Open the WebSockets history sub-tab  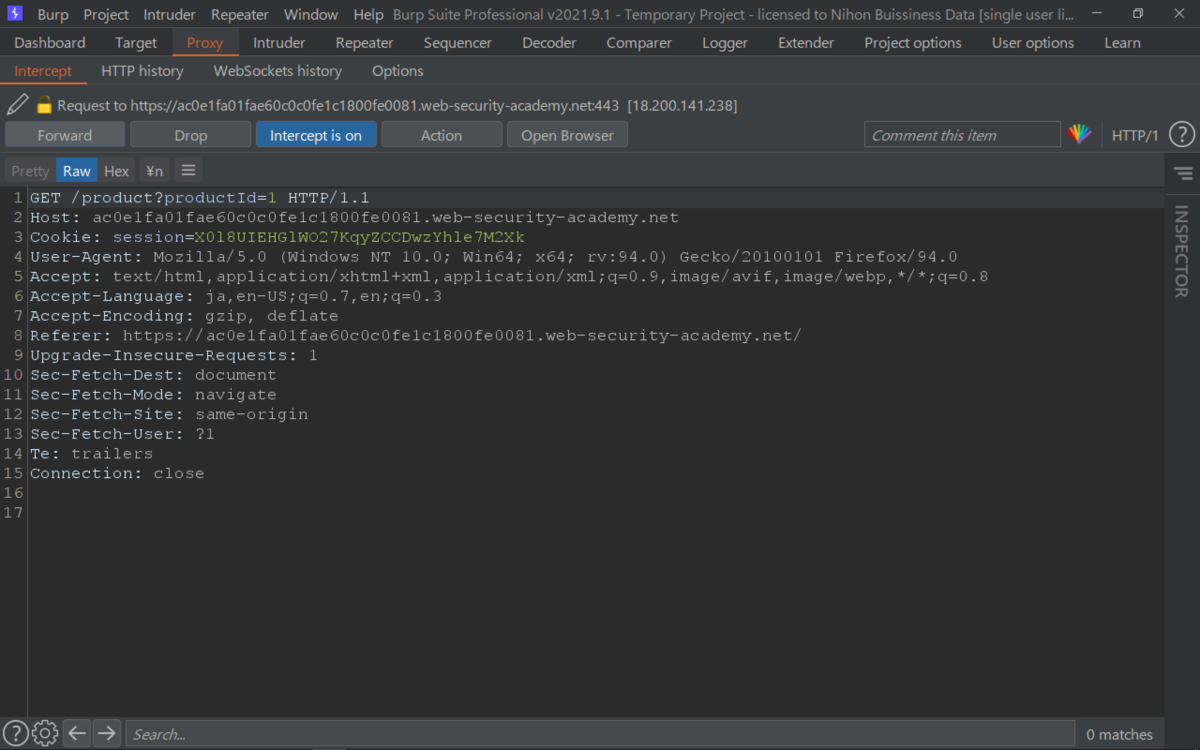[278, 71]
